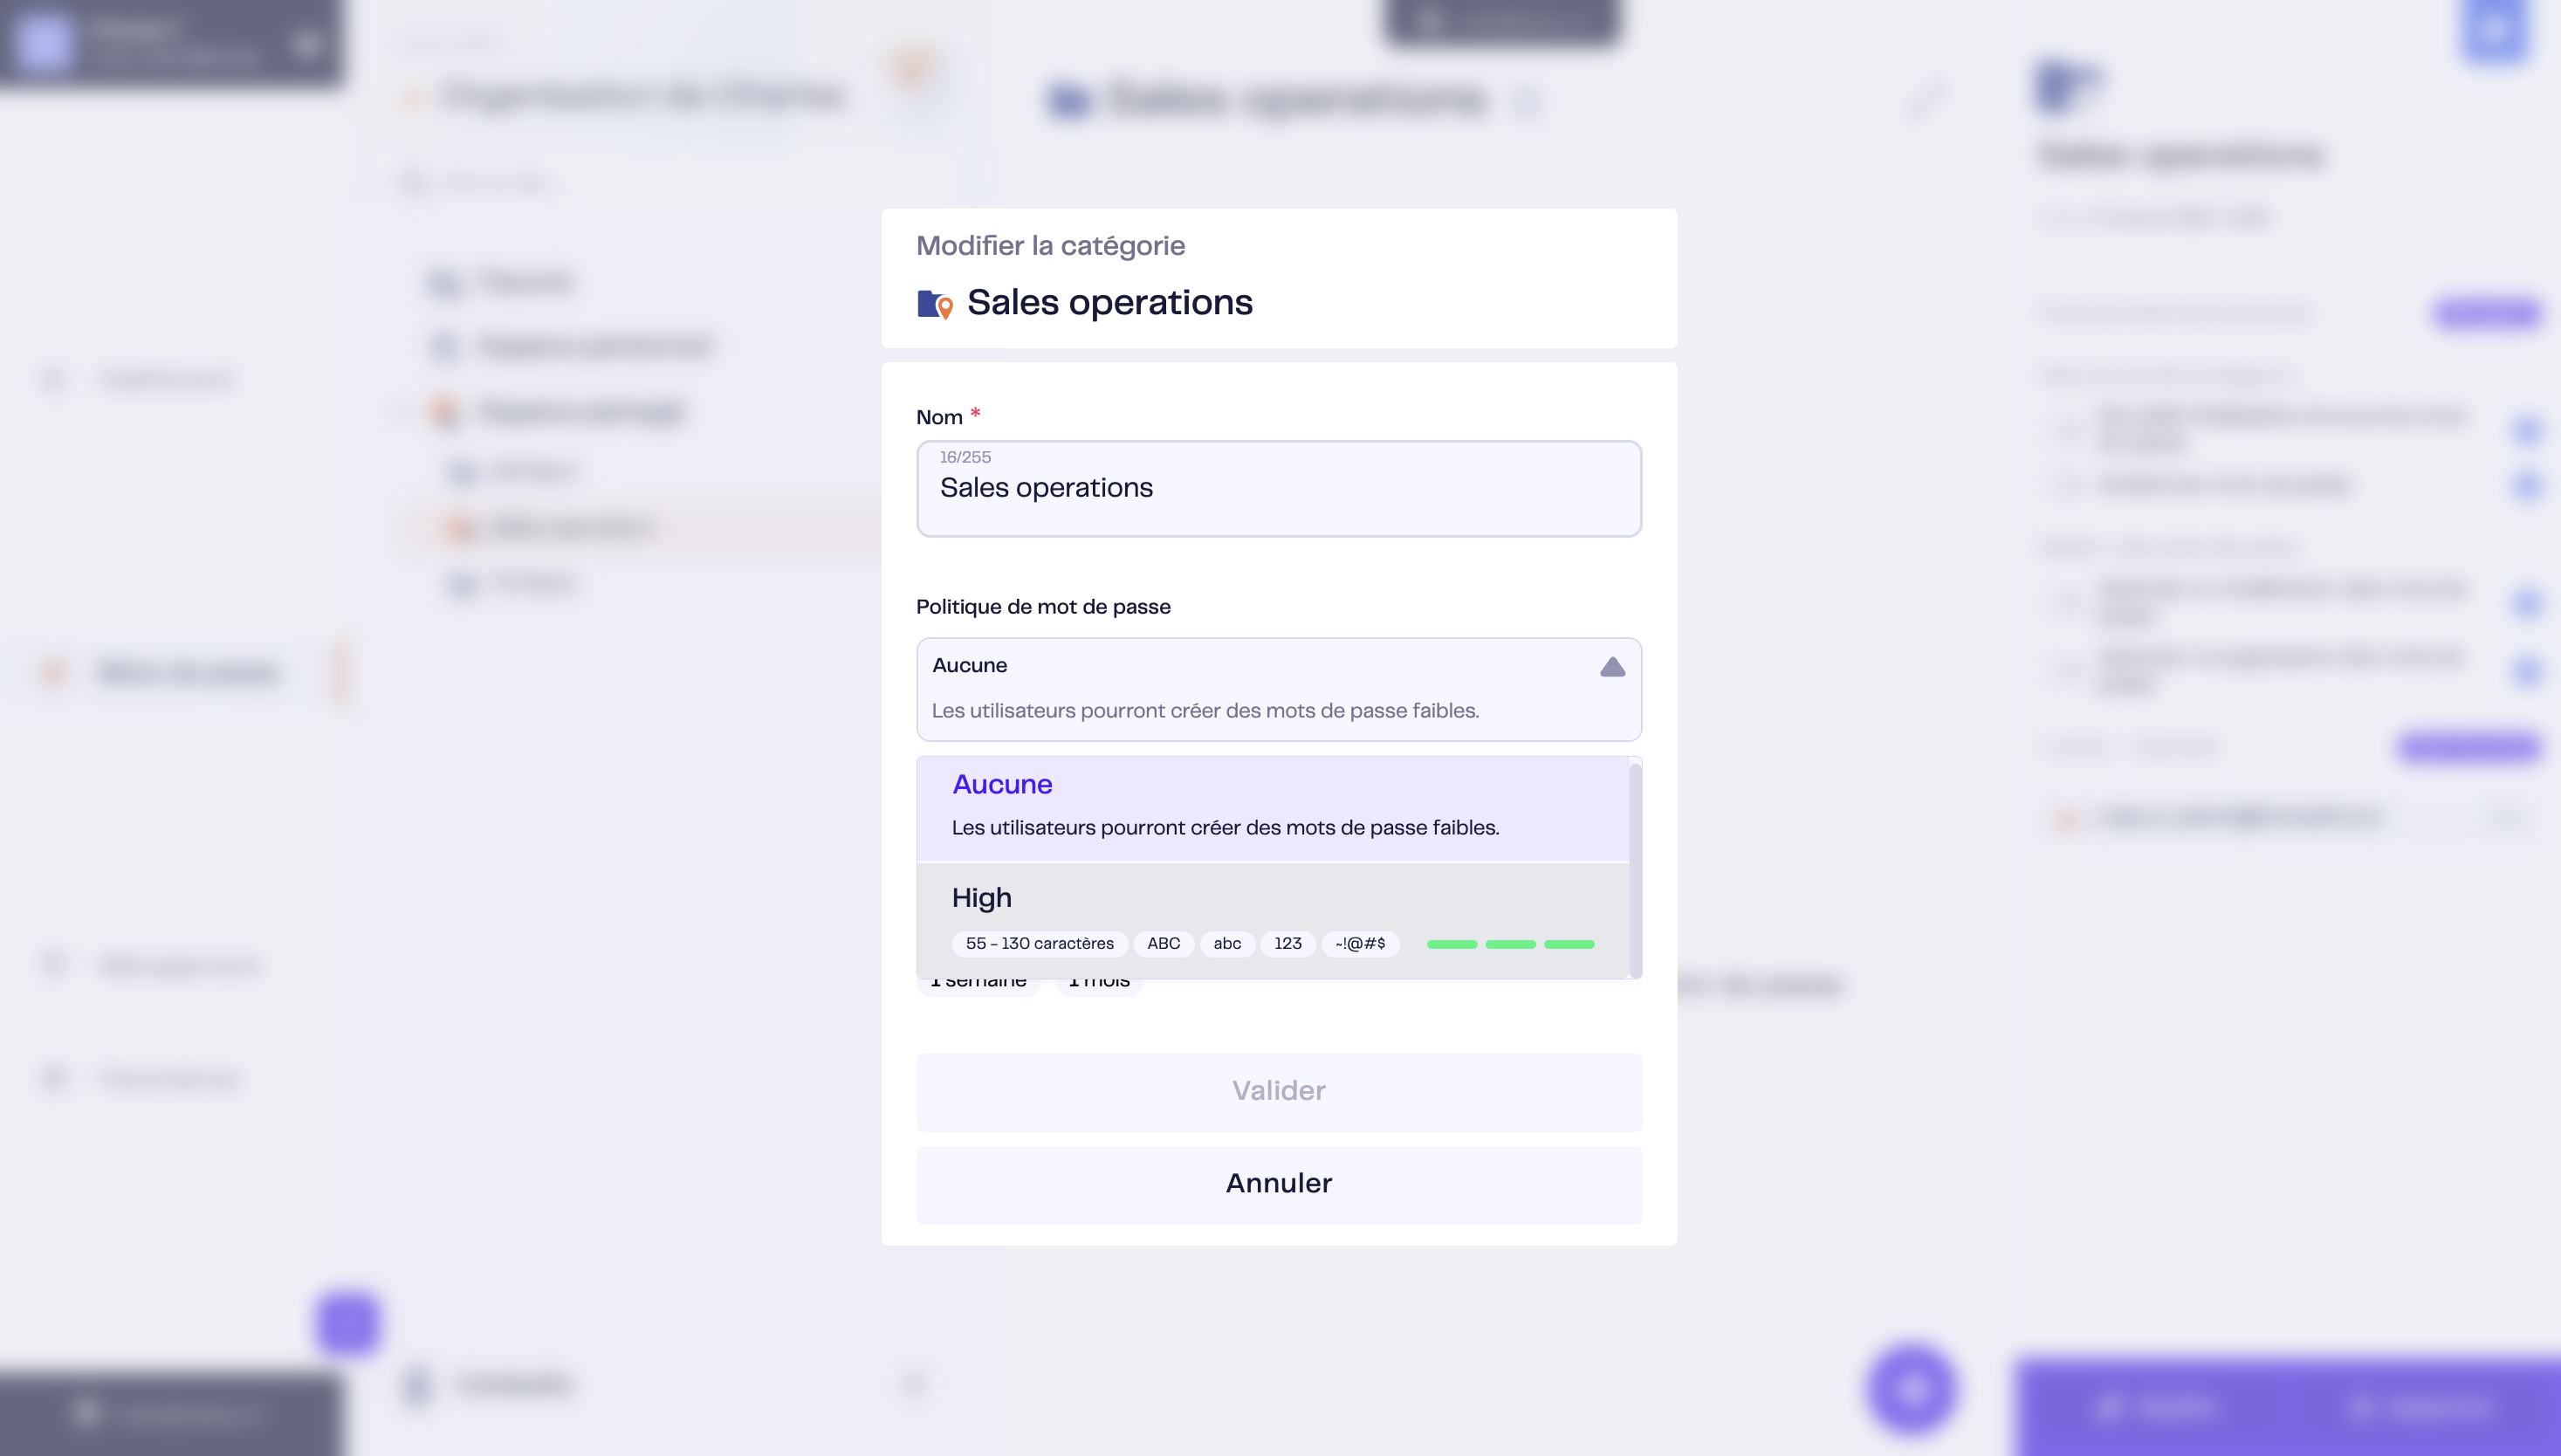The height and width of the screenshot is (1456, 2561).
Task: Open the Aucune password policy select box
Action: click(x=1278, y=689)
